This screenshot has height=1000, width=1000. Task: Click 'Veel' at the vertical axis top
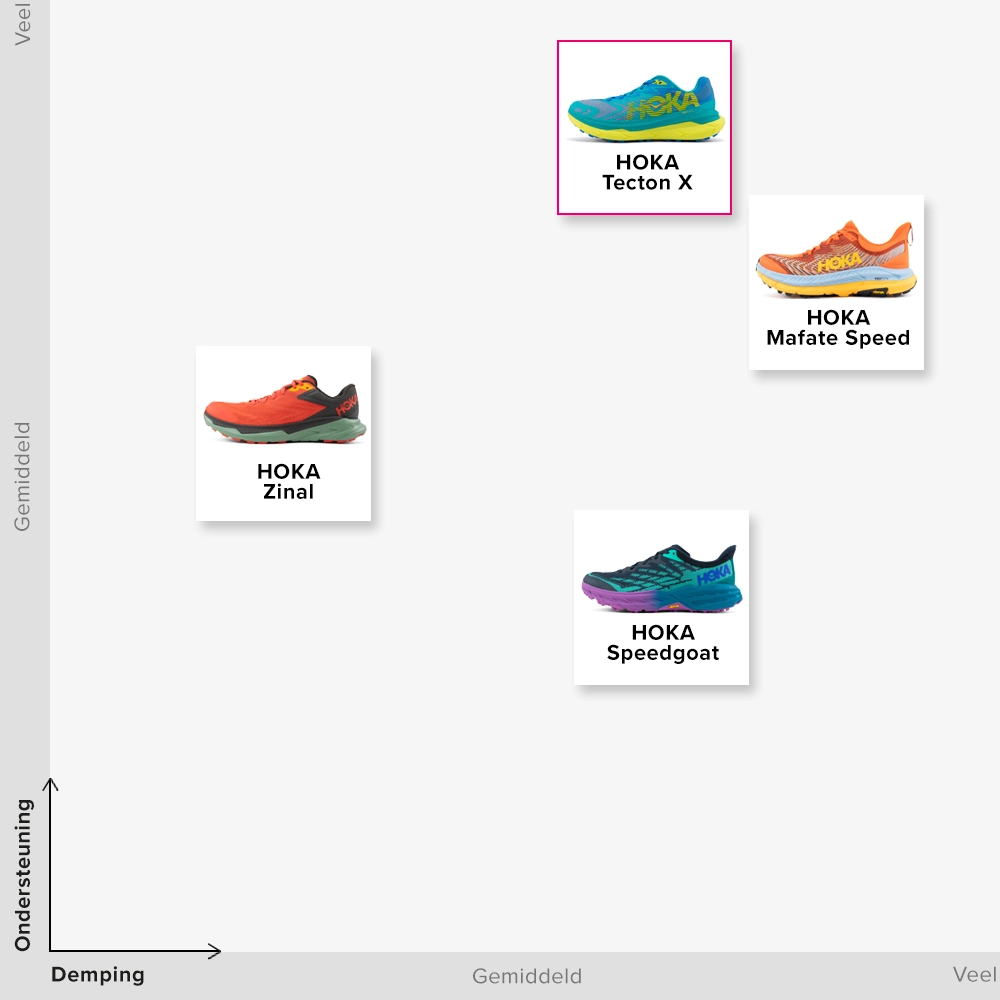(22, 22)
